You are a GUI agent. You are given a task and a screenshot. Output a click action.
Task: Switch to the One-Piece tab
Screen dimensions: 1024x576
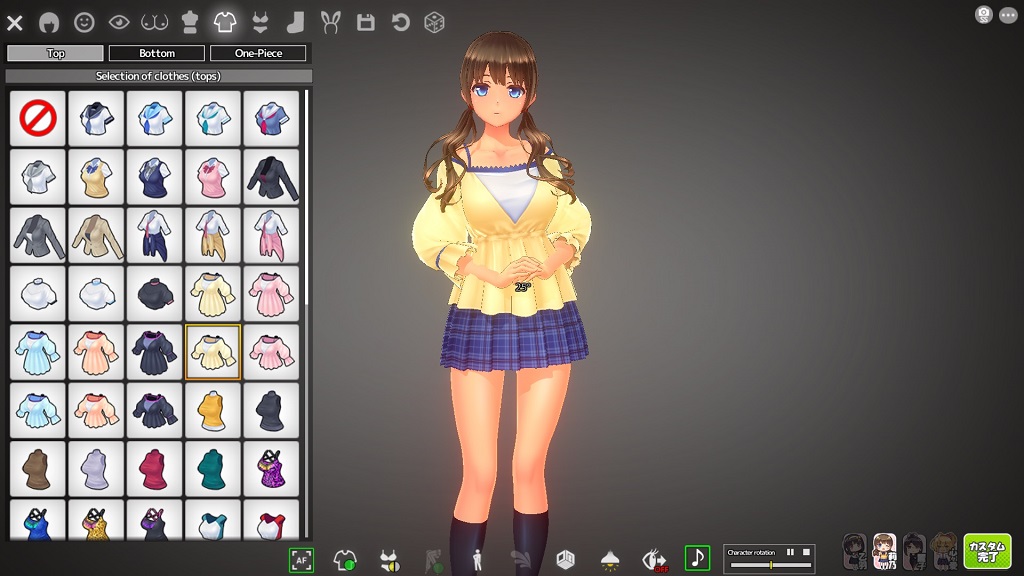[258, 53]
